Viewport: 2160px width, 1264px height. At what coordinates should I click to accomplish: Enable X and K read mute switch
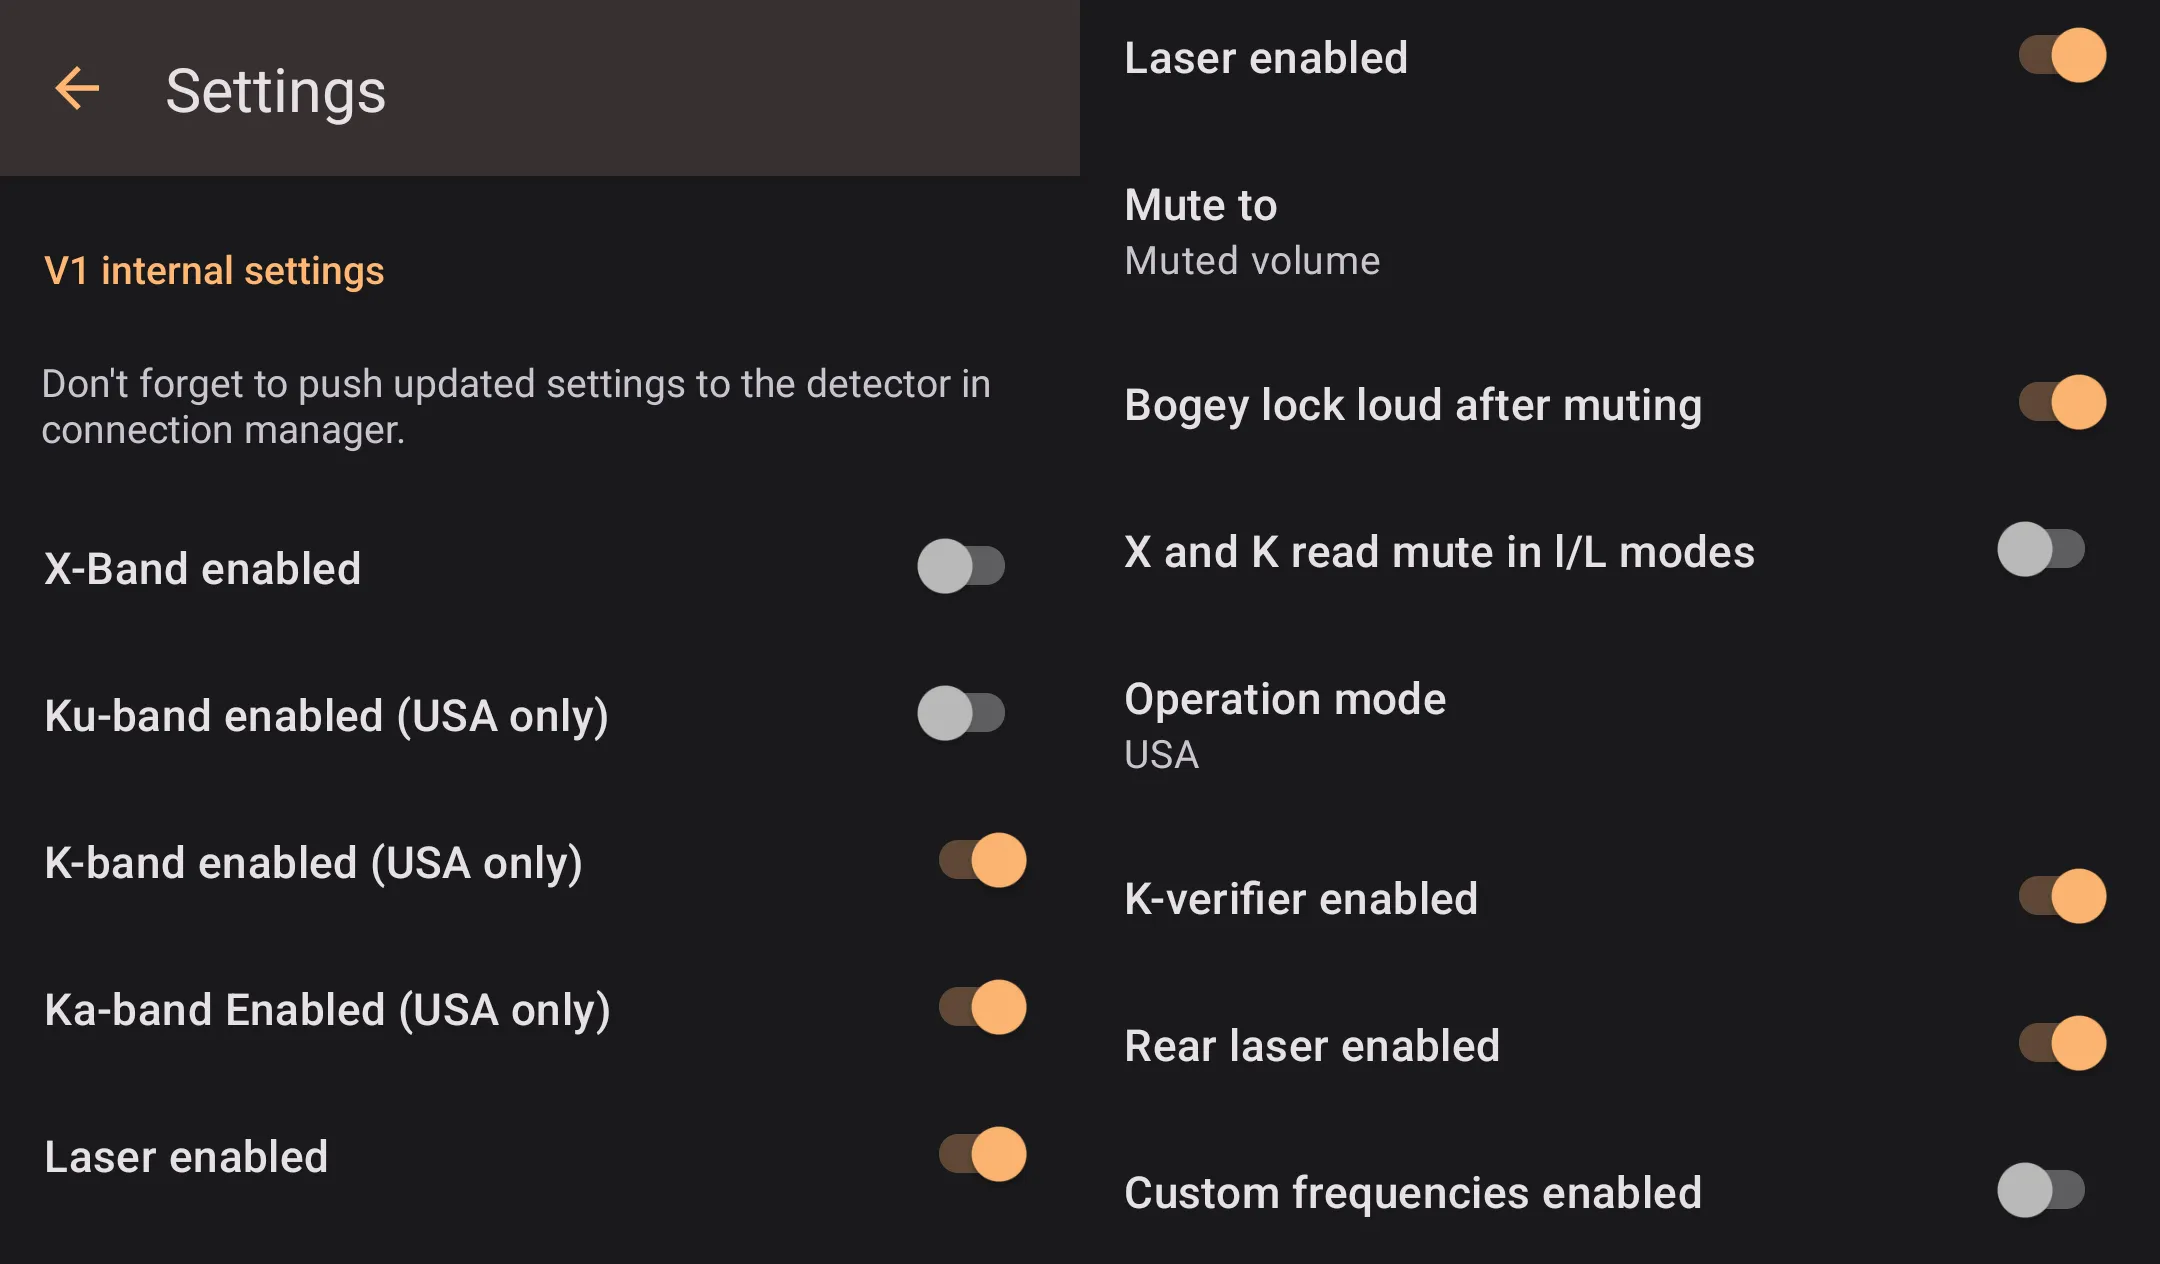(x=2041, y=549)
